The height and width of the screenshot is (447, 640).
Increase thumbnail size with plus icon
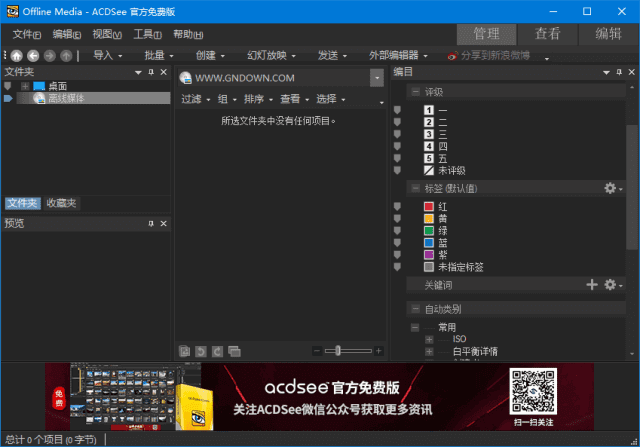click(379, 351)
